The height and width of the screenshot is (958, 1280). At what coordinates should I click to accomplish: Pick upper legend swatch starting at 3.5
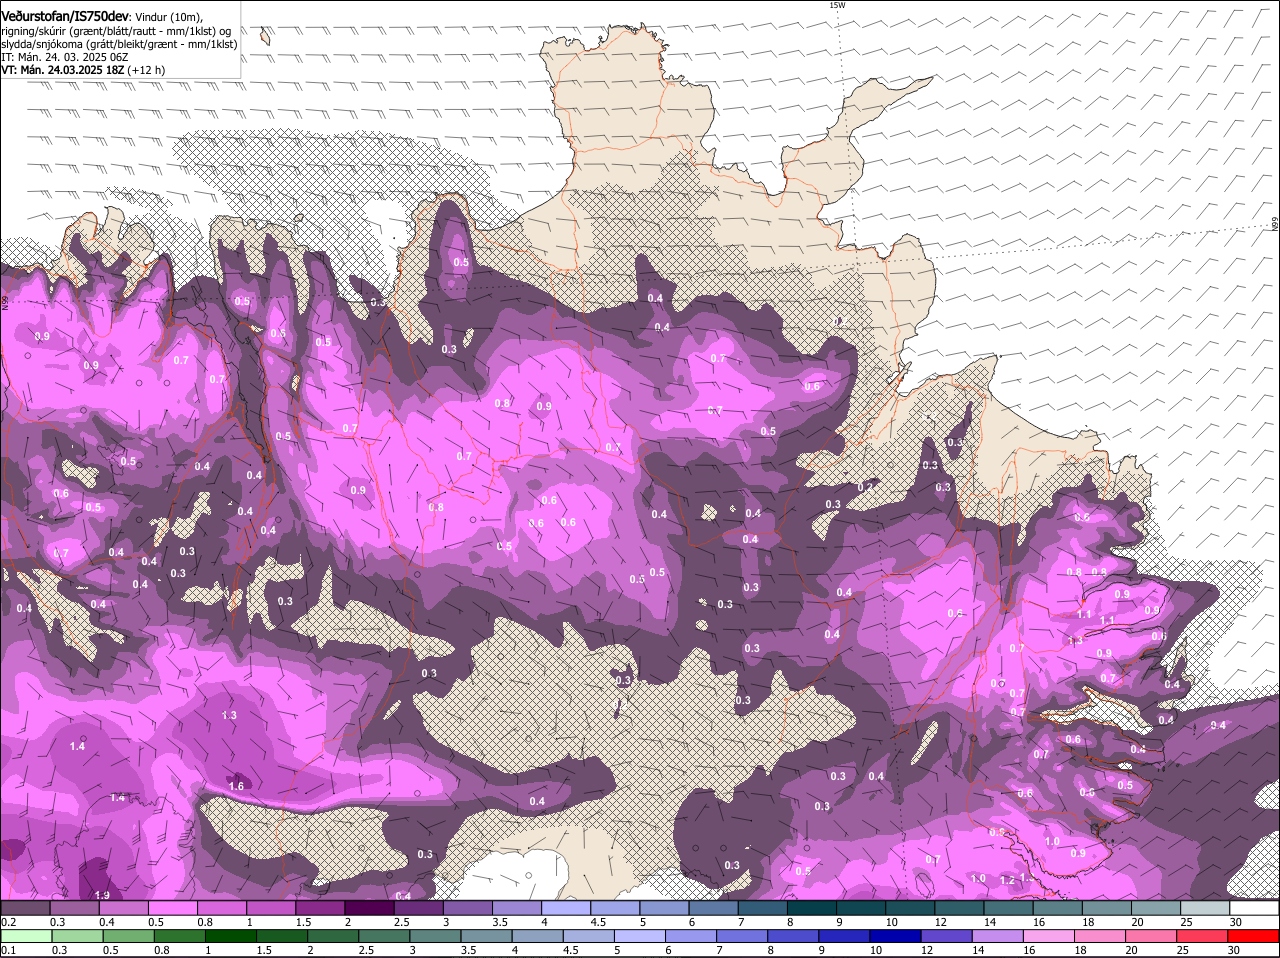coord(516,908)
